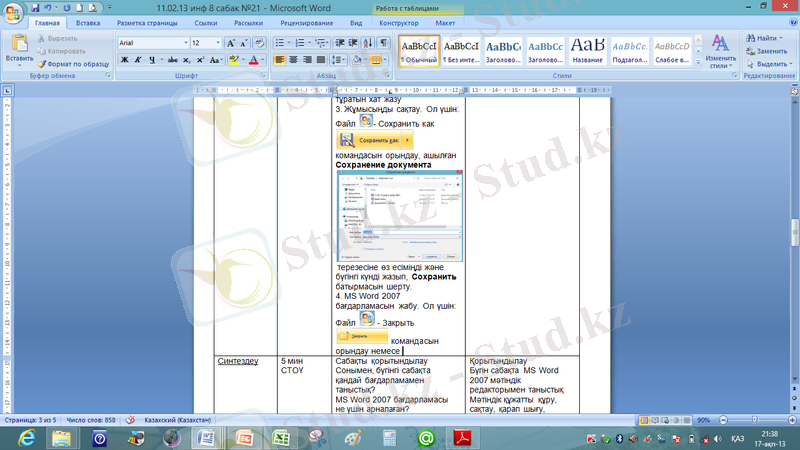Toggle the КАЗ keyboard language indicator
This screenshot has height=450, width=800.
[x=737, y=438]
